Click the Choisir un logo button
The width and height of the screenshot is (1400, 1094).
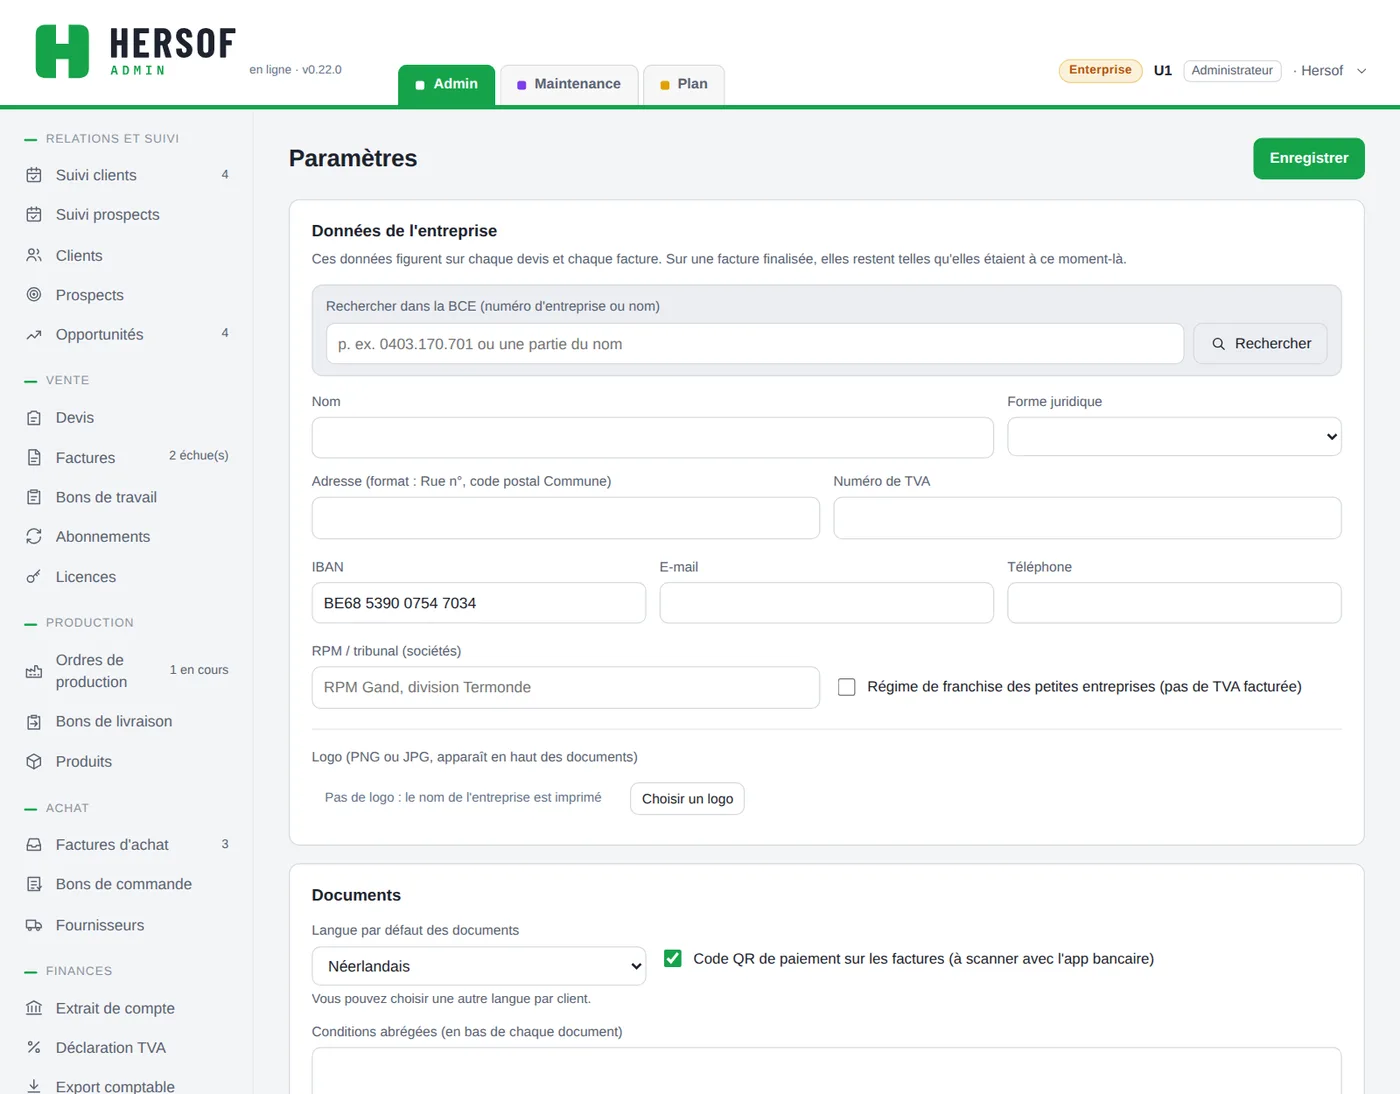point(687,799)
